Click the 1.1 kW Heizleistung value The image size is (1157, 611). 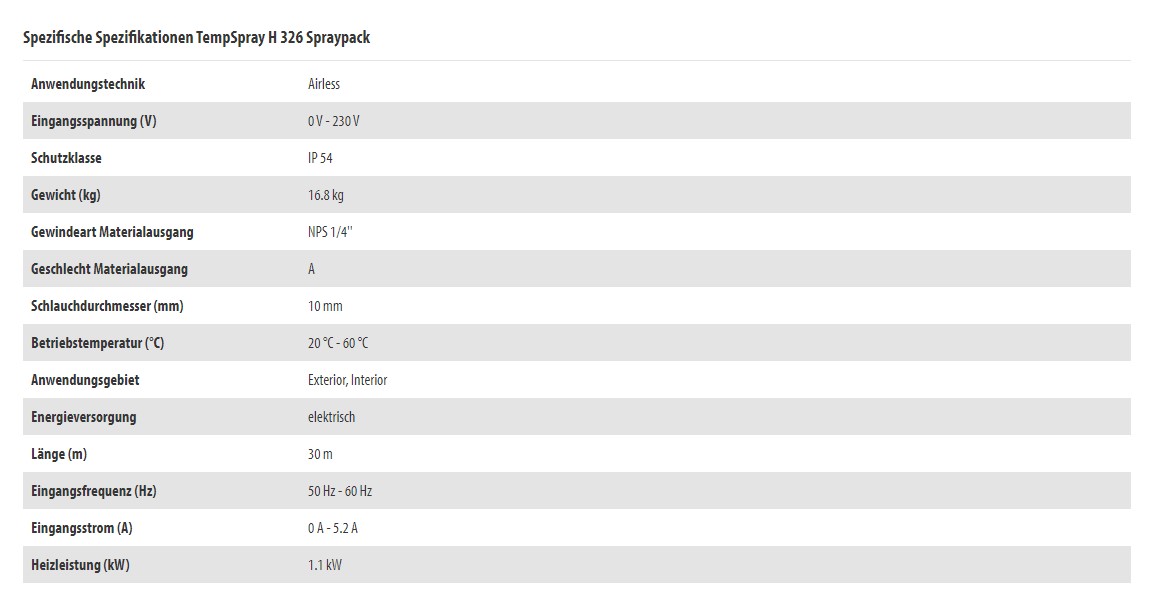click(x=325, y=565)
